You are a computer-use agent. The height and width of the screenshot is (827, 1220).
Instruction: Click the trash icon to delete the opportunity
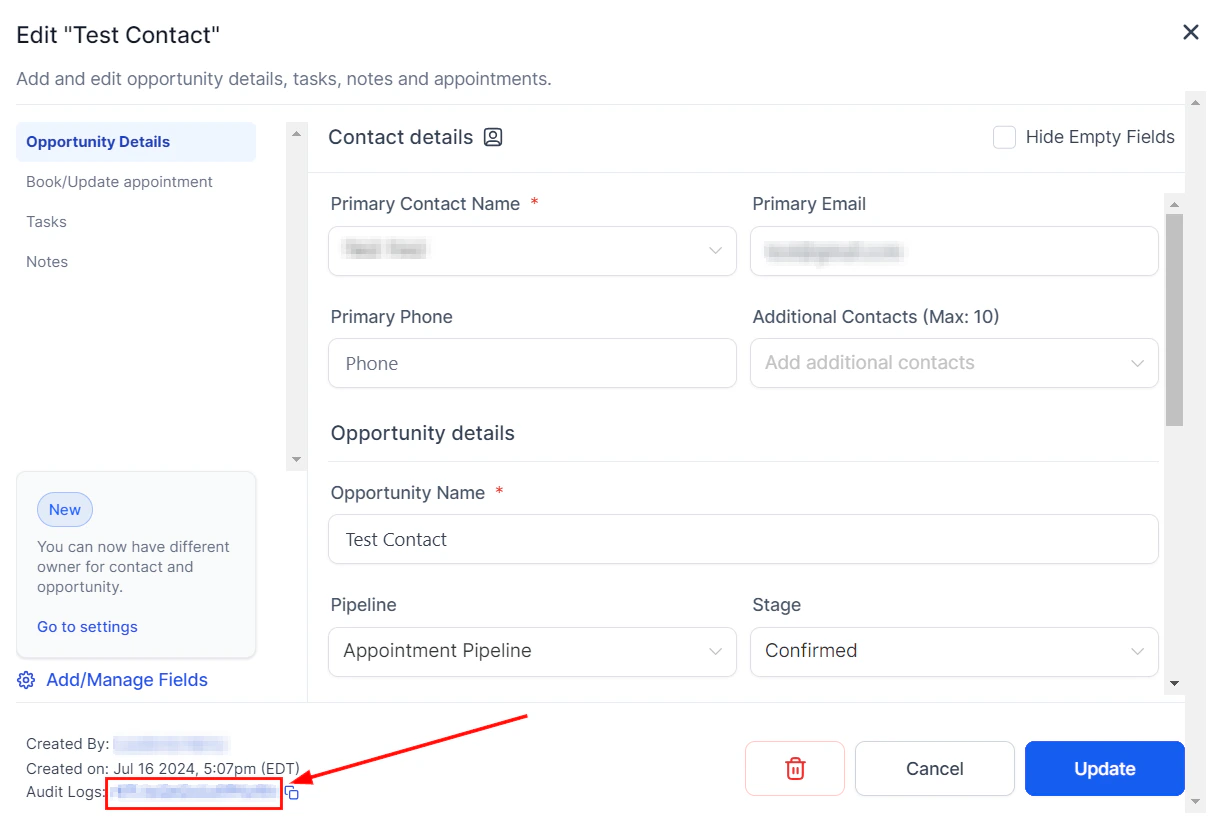(x=794, y=768)
